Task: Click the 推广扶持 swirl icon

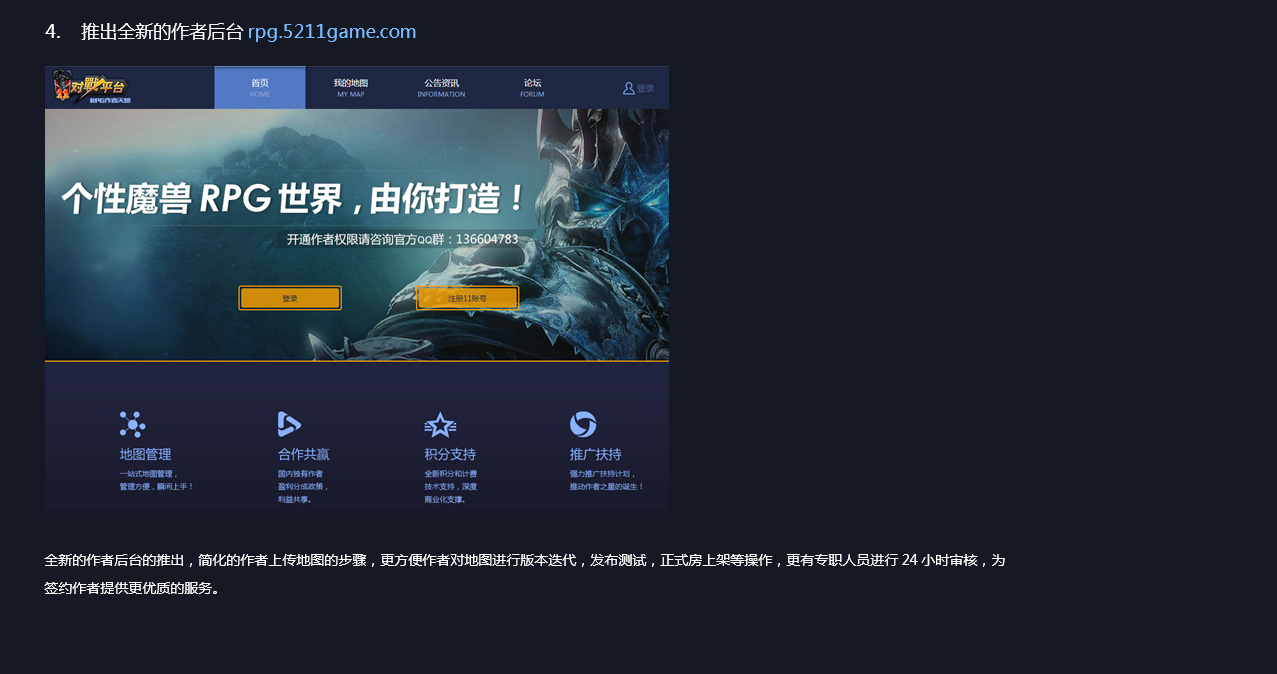Action: pyautogui.click(x=583, y=424)
